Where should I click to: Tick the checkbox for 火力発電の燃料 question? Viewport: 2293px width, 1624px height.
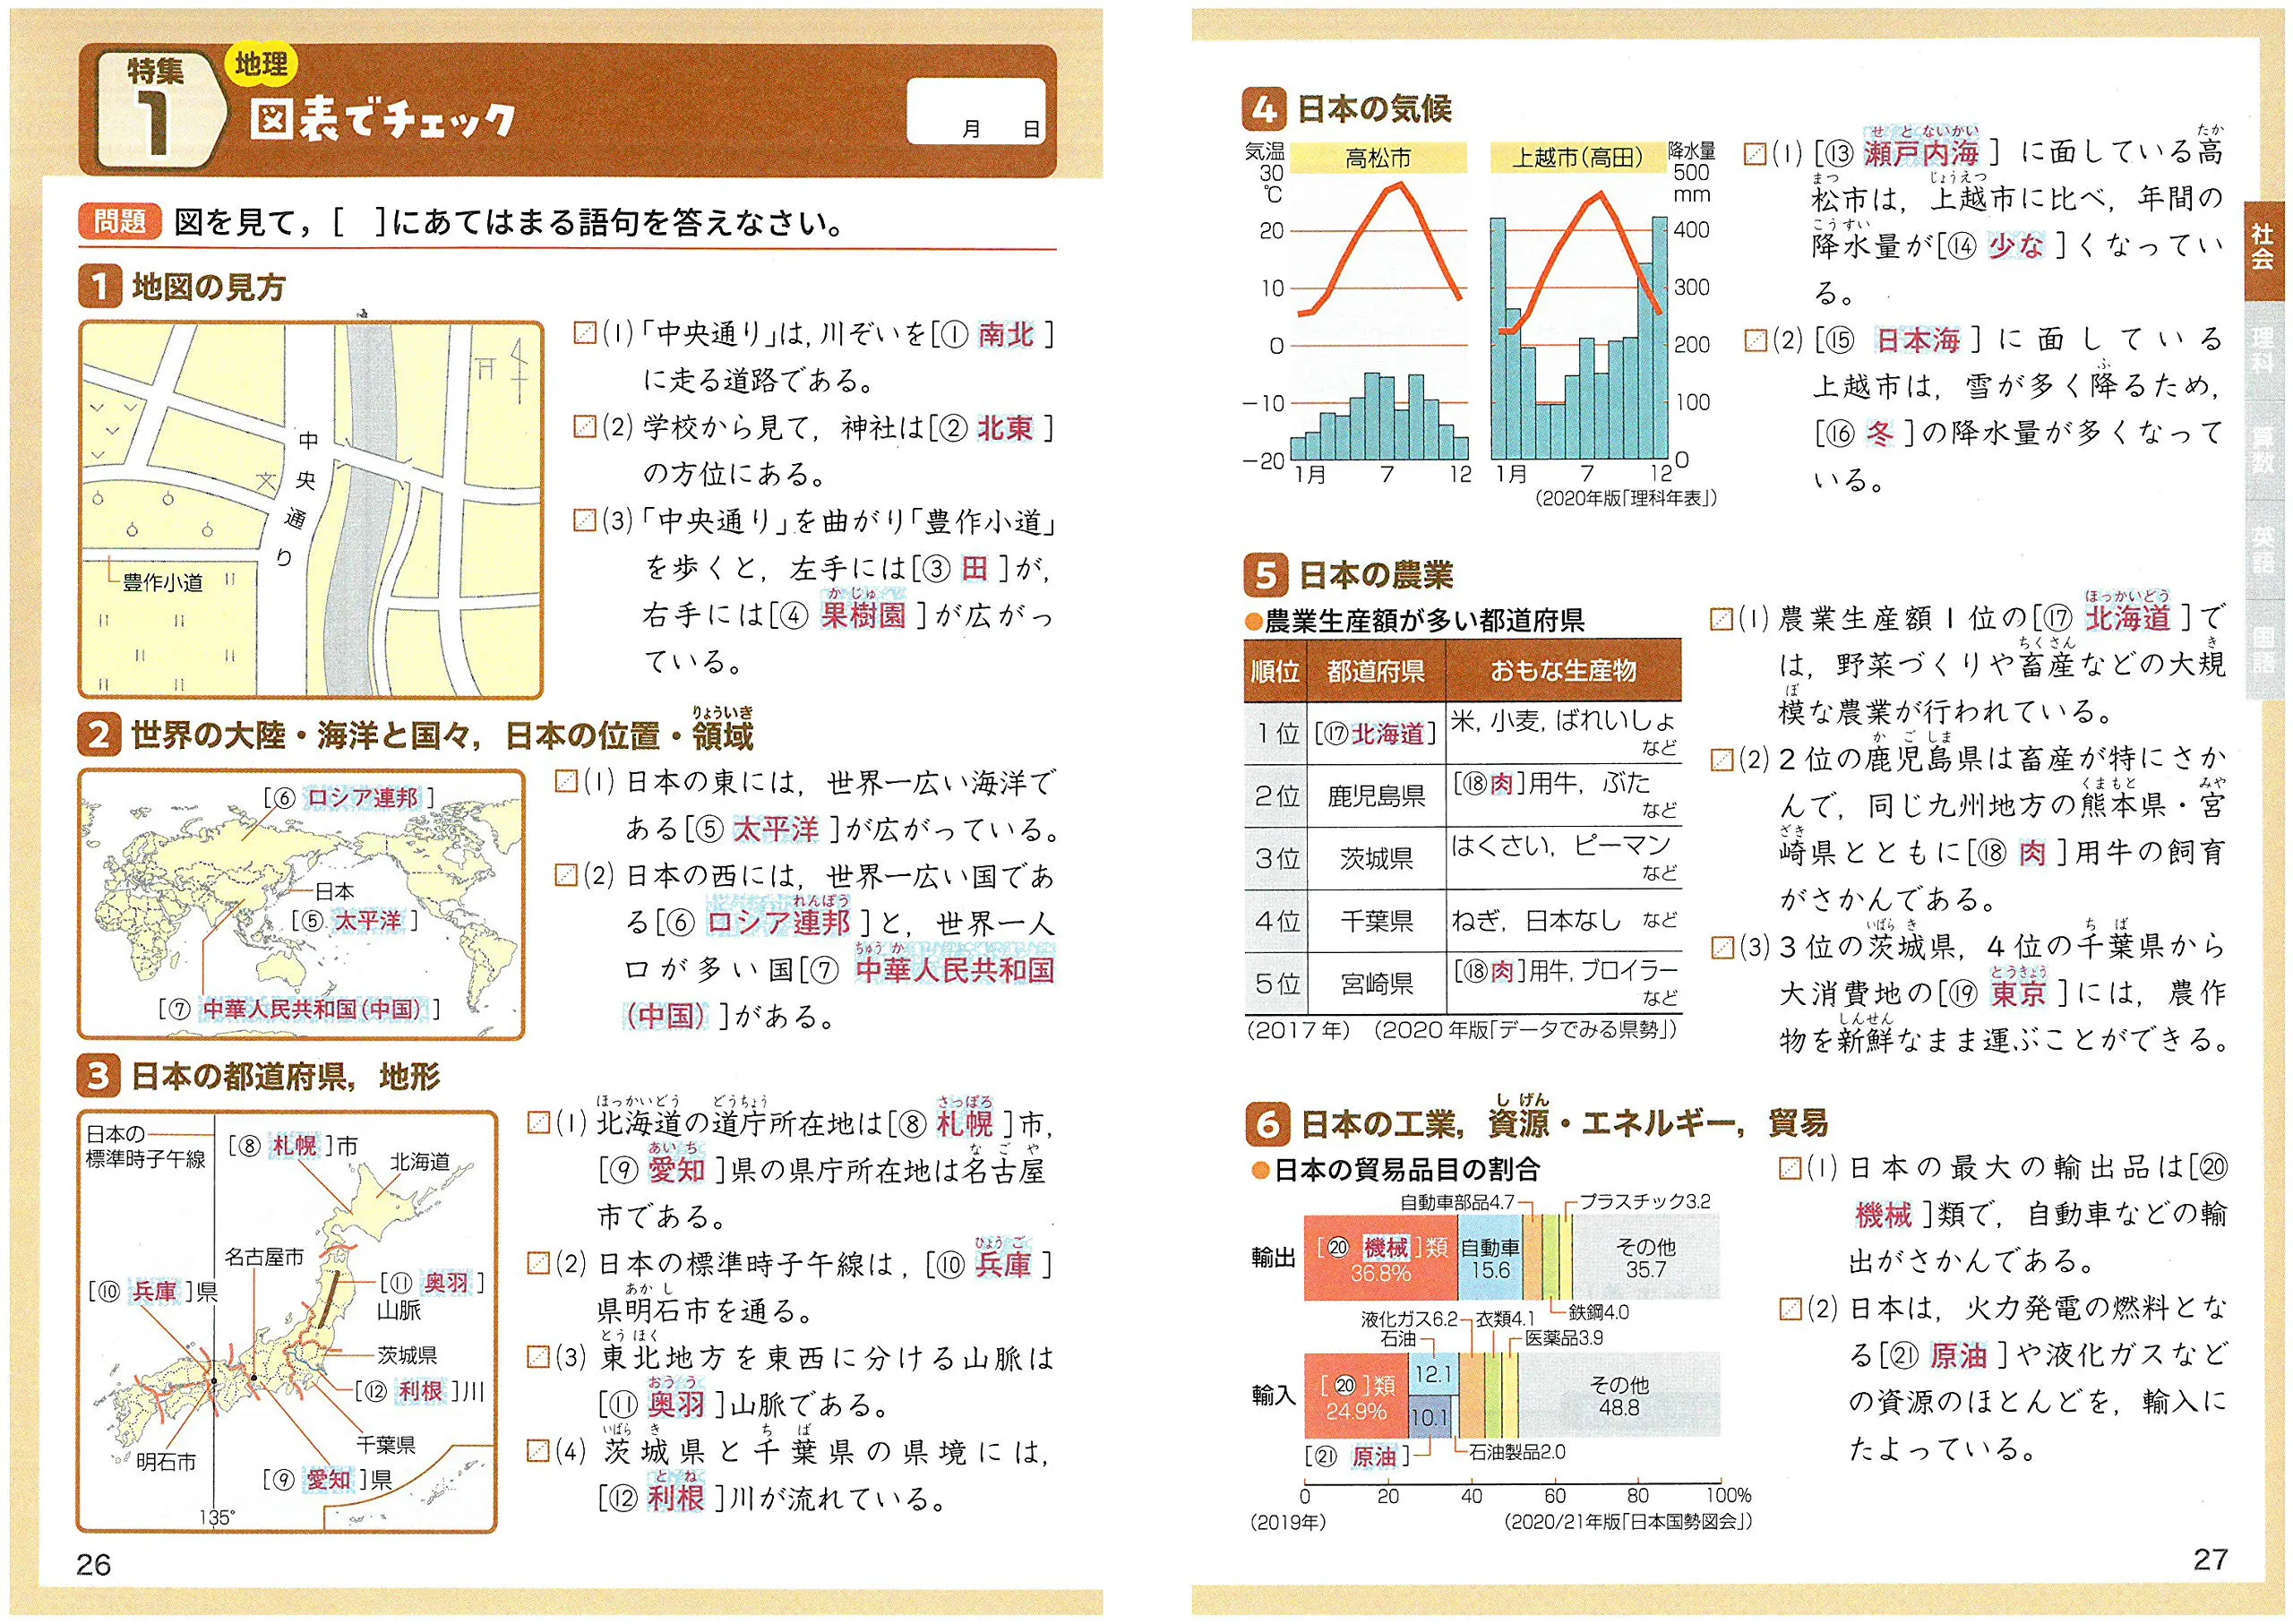click(1791, 1308)
